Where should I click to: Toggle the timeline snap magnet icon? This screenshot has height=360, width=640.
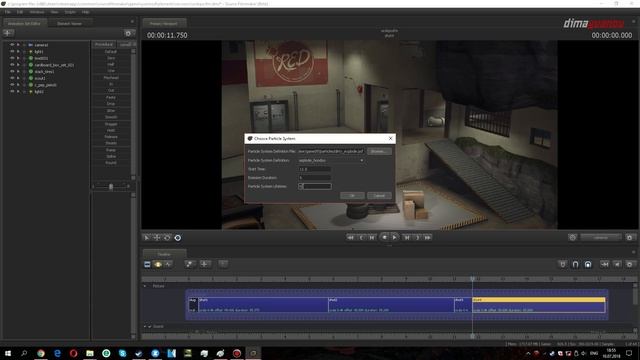point(575,264)
